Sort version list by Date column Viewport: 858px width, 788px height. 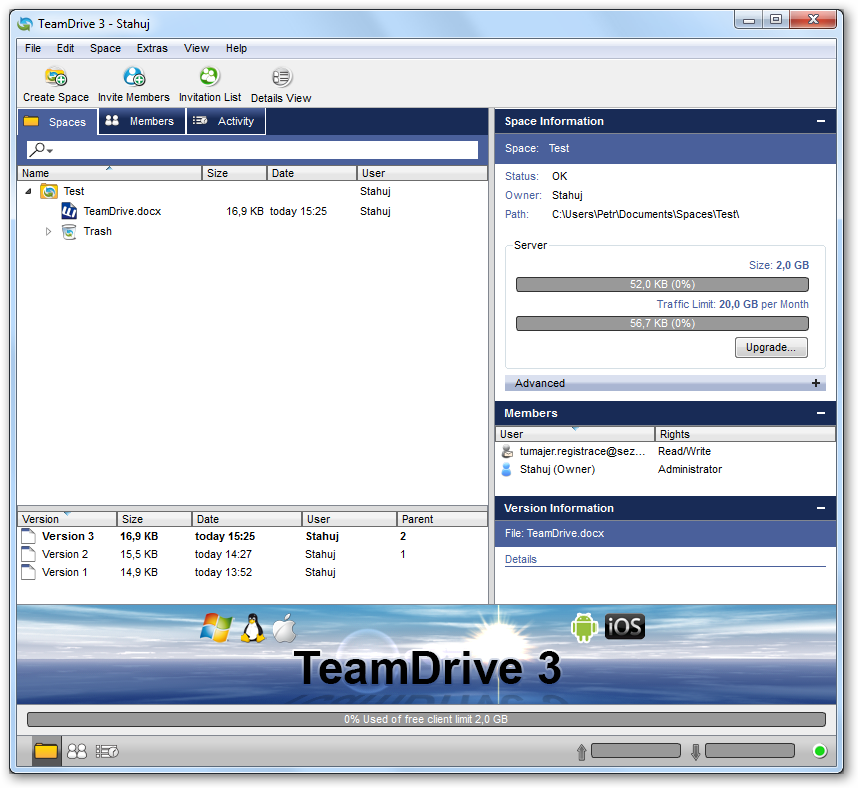247,519
